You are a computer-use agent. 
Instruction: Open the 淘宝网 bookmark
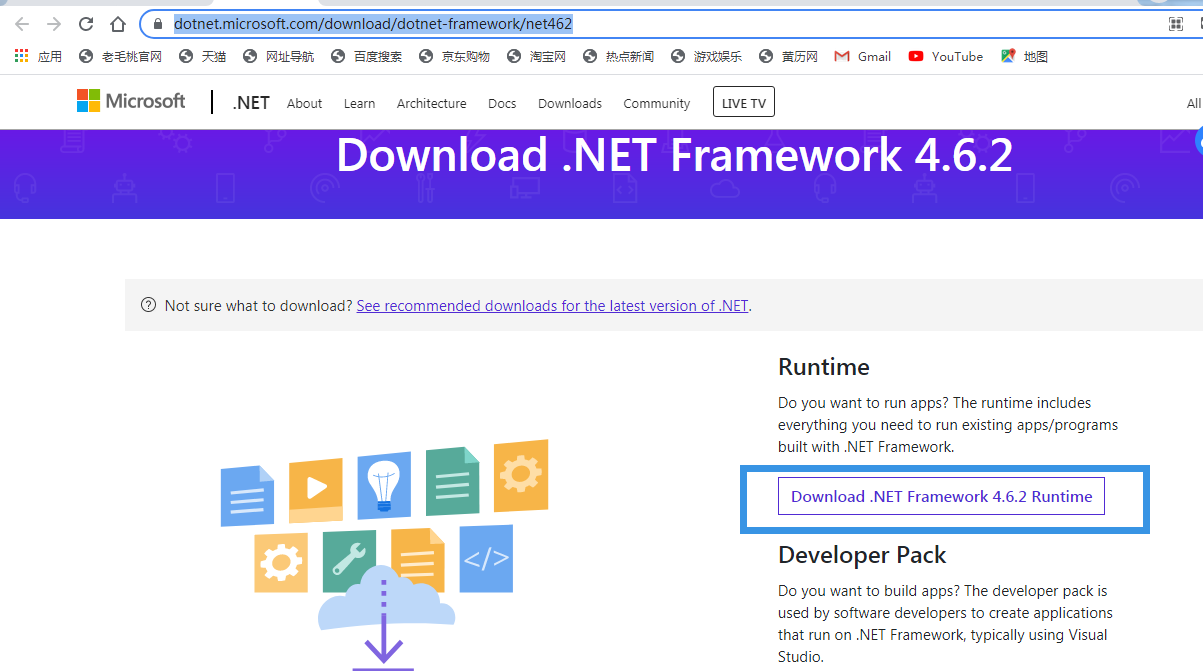pos(536,57)
